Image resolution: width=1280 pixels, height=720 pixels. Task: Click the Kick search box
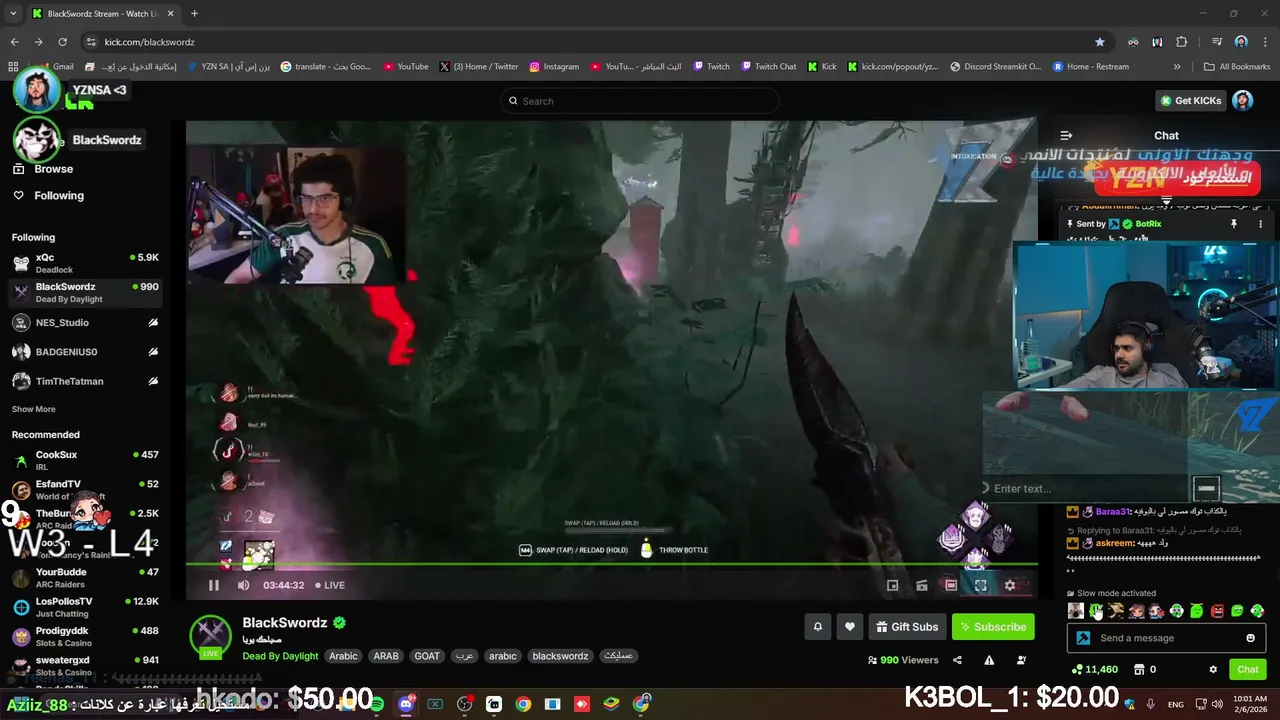[640, 101]
